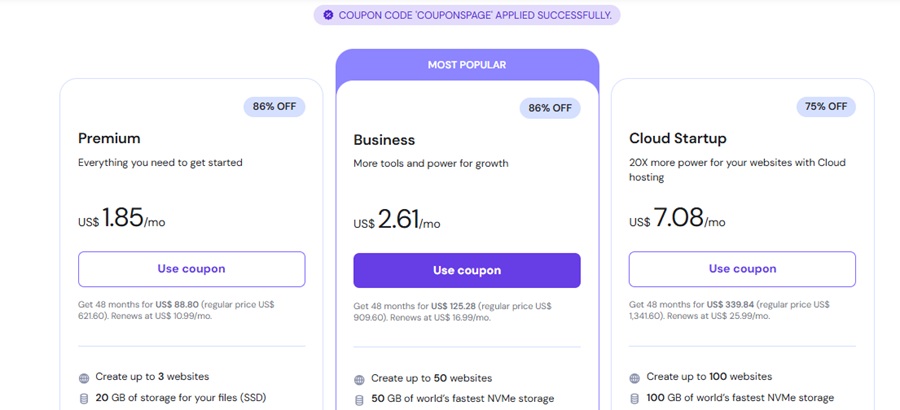This screenshot has height=410, width=900.
Task: Click the US$ 7.08/mo price
Action: pyautogui.click(x=677, y=218)
